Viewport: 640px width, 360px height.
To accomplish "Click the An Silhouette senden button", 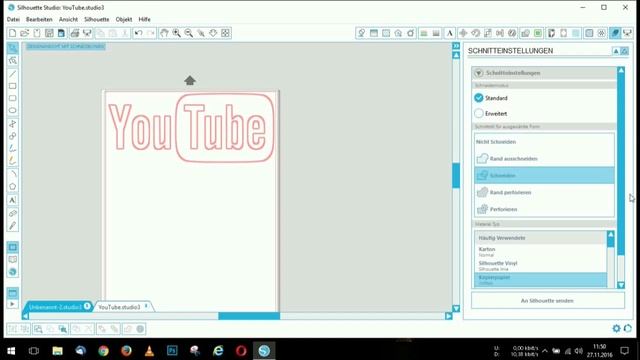I will pos(548,300).
